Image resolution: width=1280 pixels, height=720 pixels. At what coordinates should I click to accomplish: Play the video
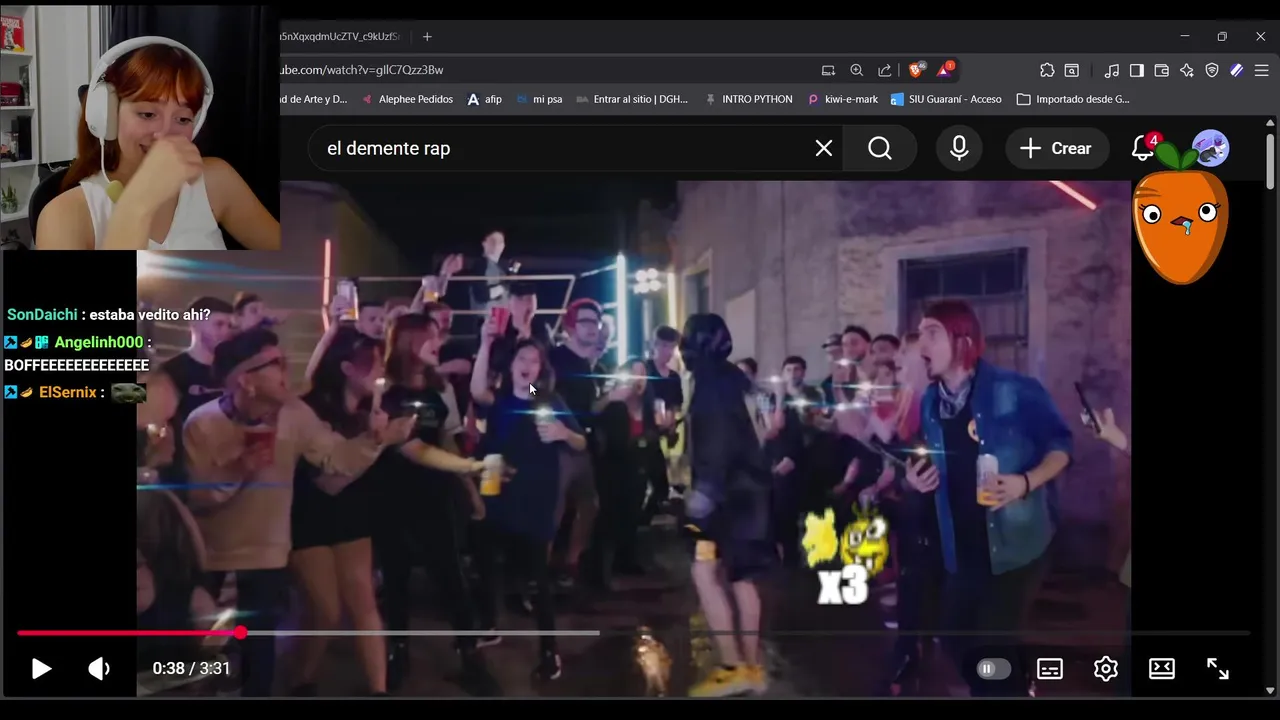(41, 668)
